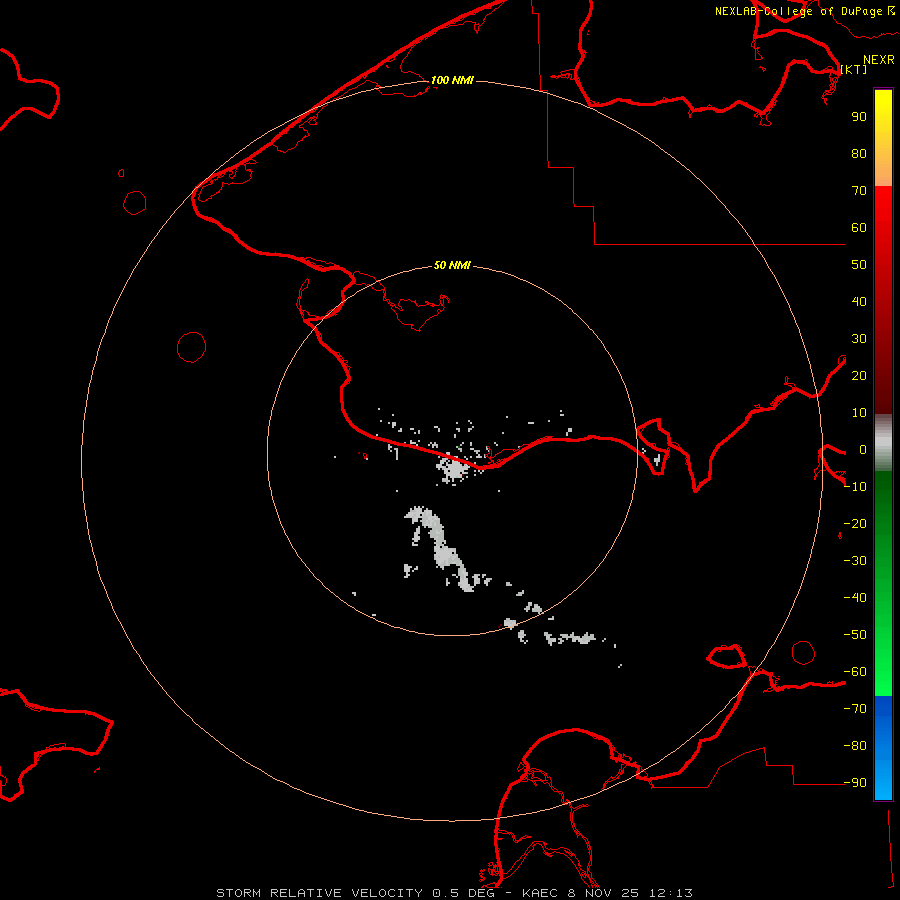The width and height of the screenshot is (900, 900).
Task: Click the -50 value on velocity scale
Action: [855, 635]
